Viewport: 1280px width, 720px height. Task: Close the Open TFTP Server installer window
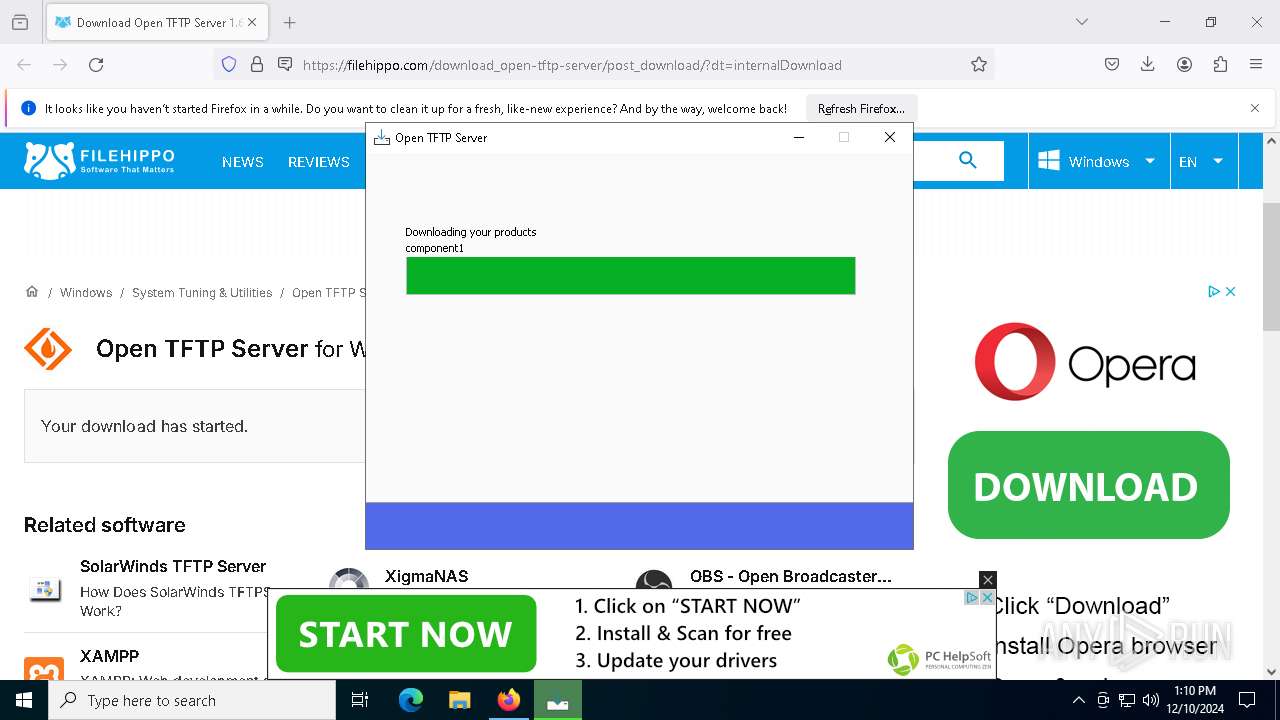click(x=889, y=137)
